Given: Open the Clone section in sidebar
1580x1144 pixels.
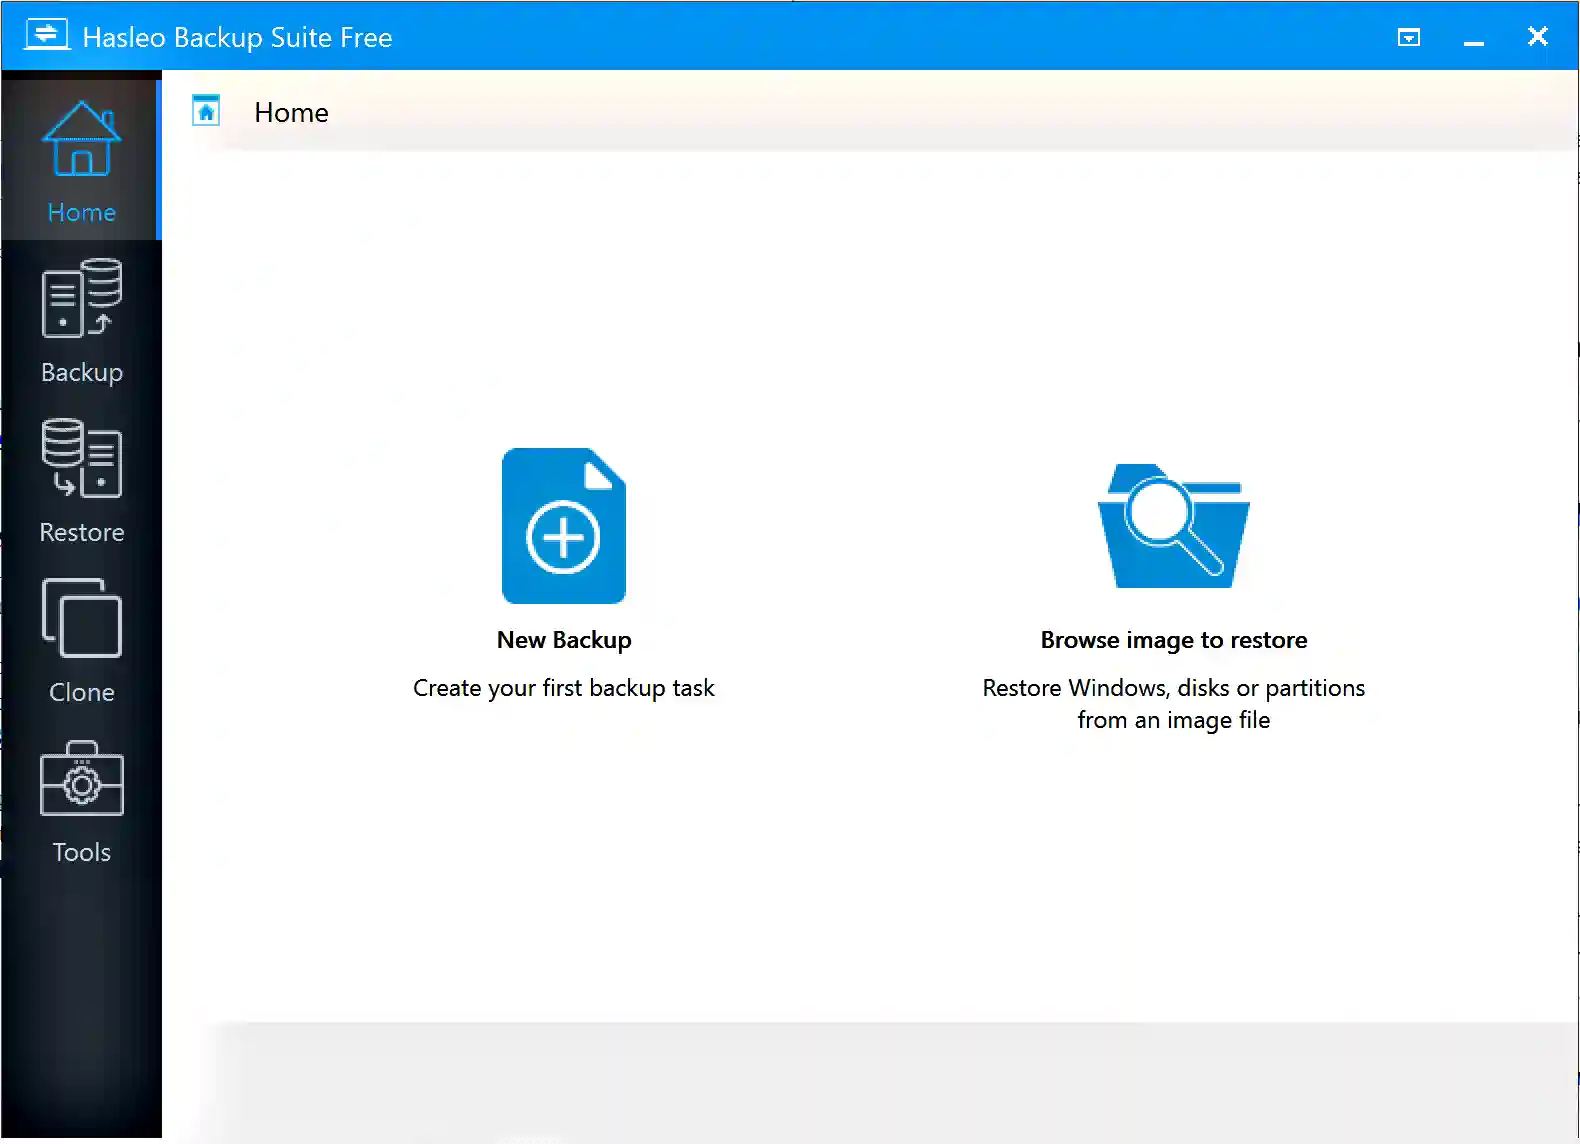Looking at the screenshot, I should [81, 640].
